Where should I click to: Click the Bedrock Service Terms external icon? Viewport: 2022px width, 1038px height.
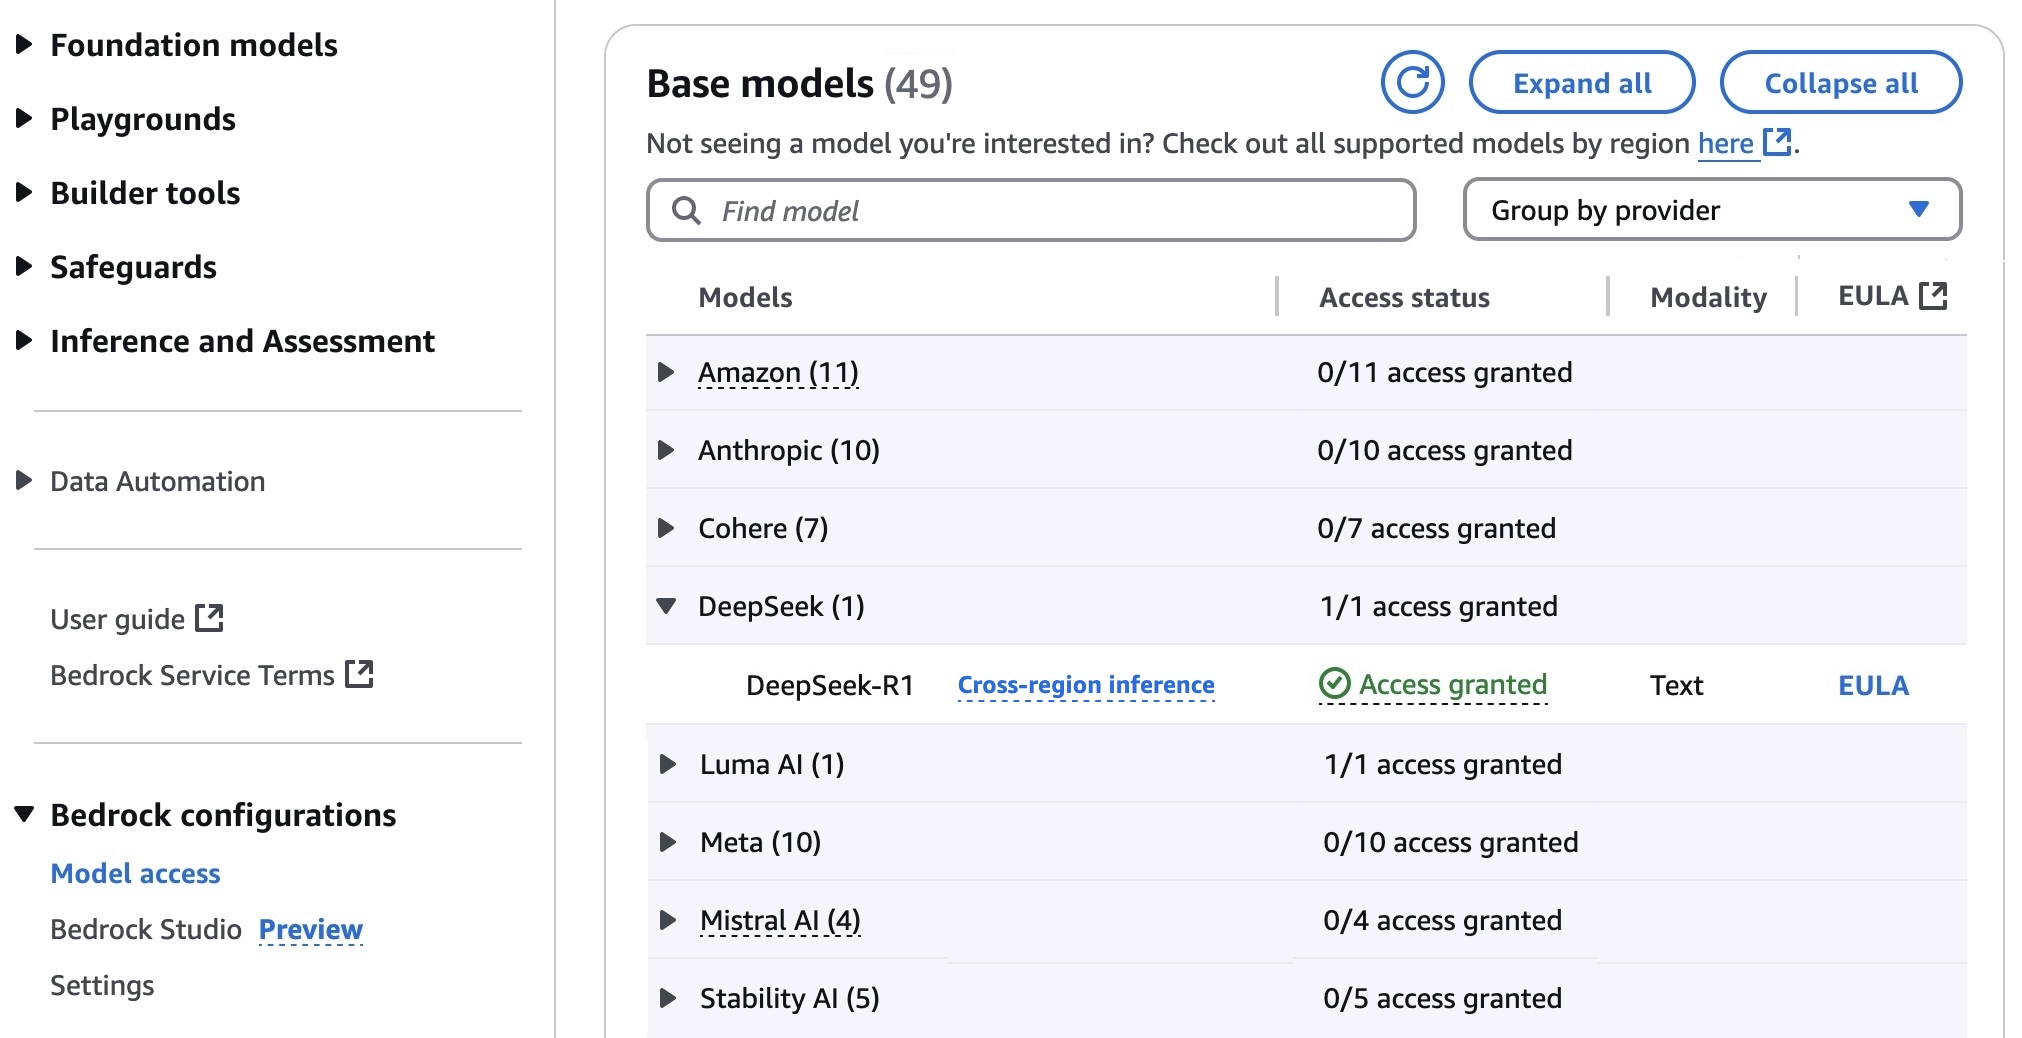tap(359, 674)
